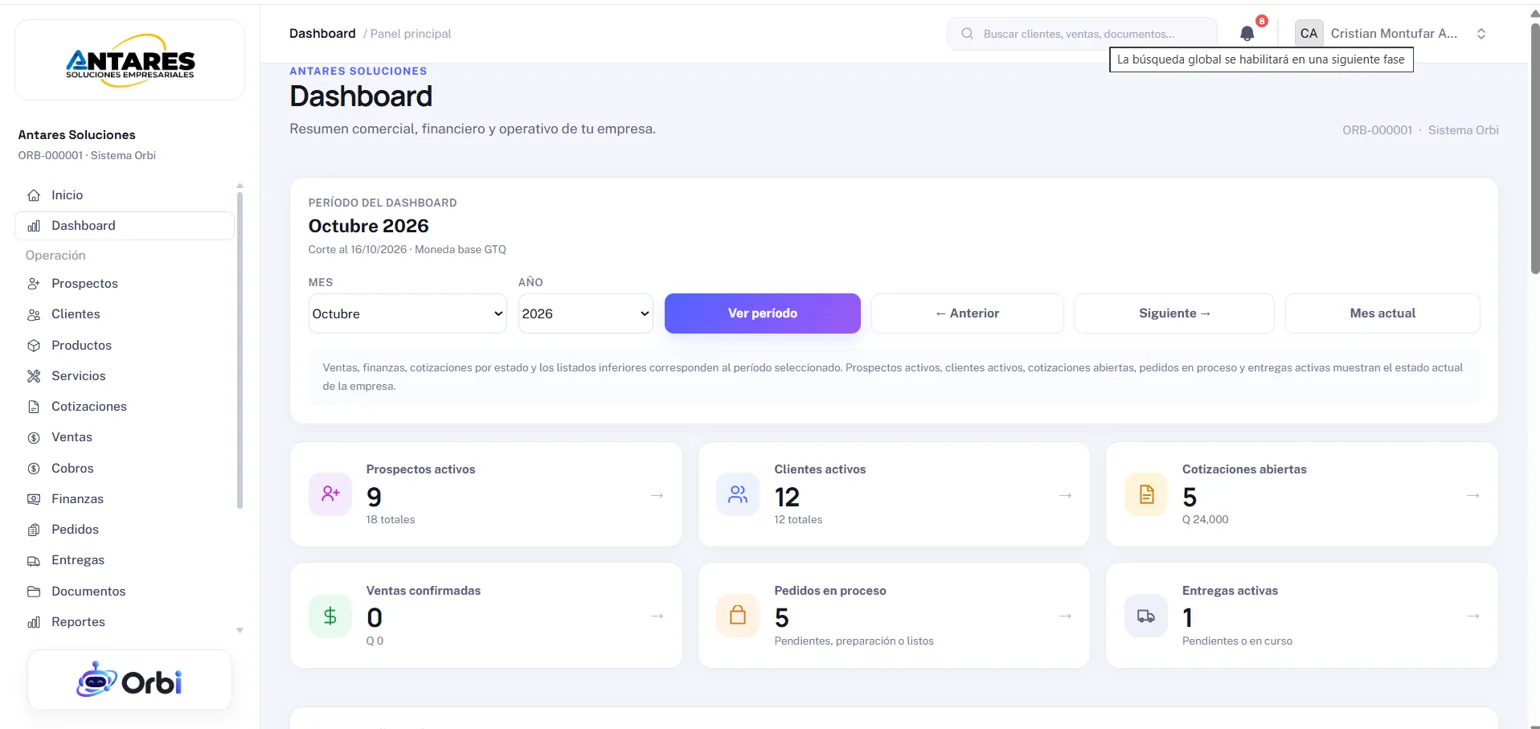
Task: Advance to next period with Siguiente
Action: point(1175,313)
